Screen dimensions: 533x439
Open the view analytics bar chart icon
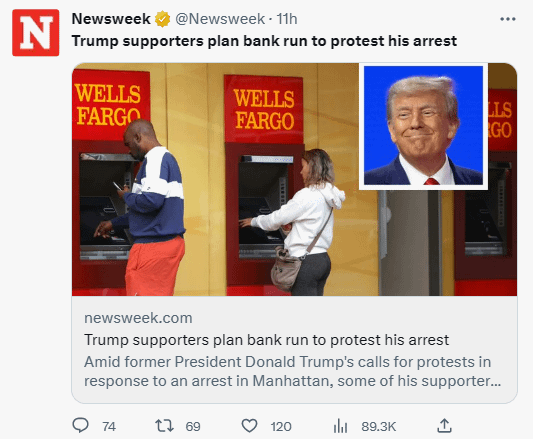click(340, 426)
